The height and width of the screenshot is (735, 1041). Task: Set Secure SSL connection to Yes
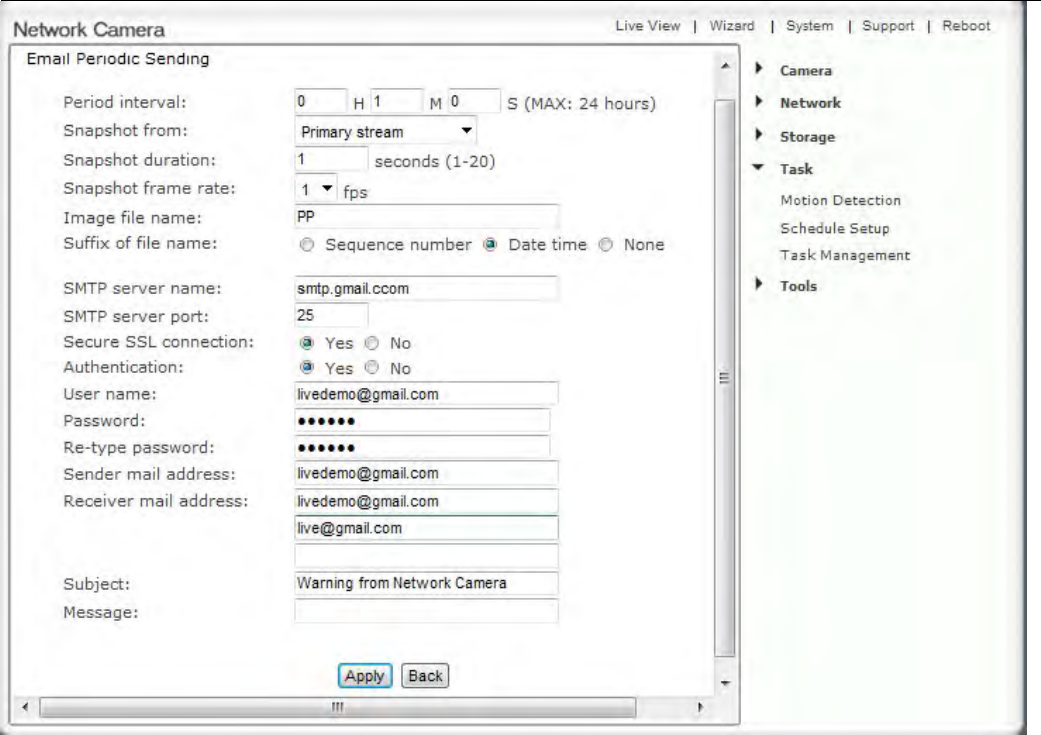click(x=306, y=343)
